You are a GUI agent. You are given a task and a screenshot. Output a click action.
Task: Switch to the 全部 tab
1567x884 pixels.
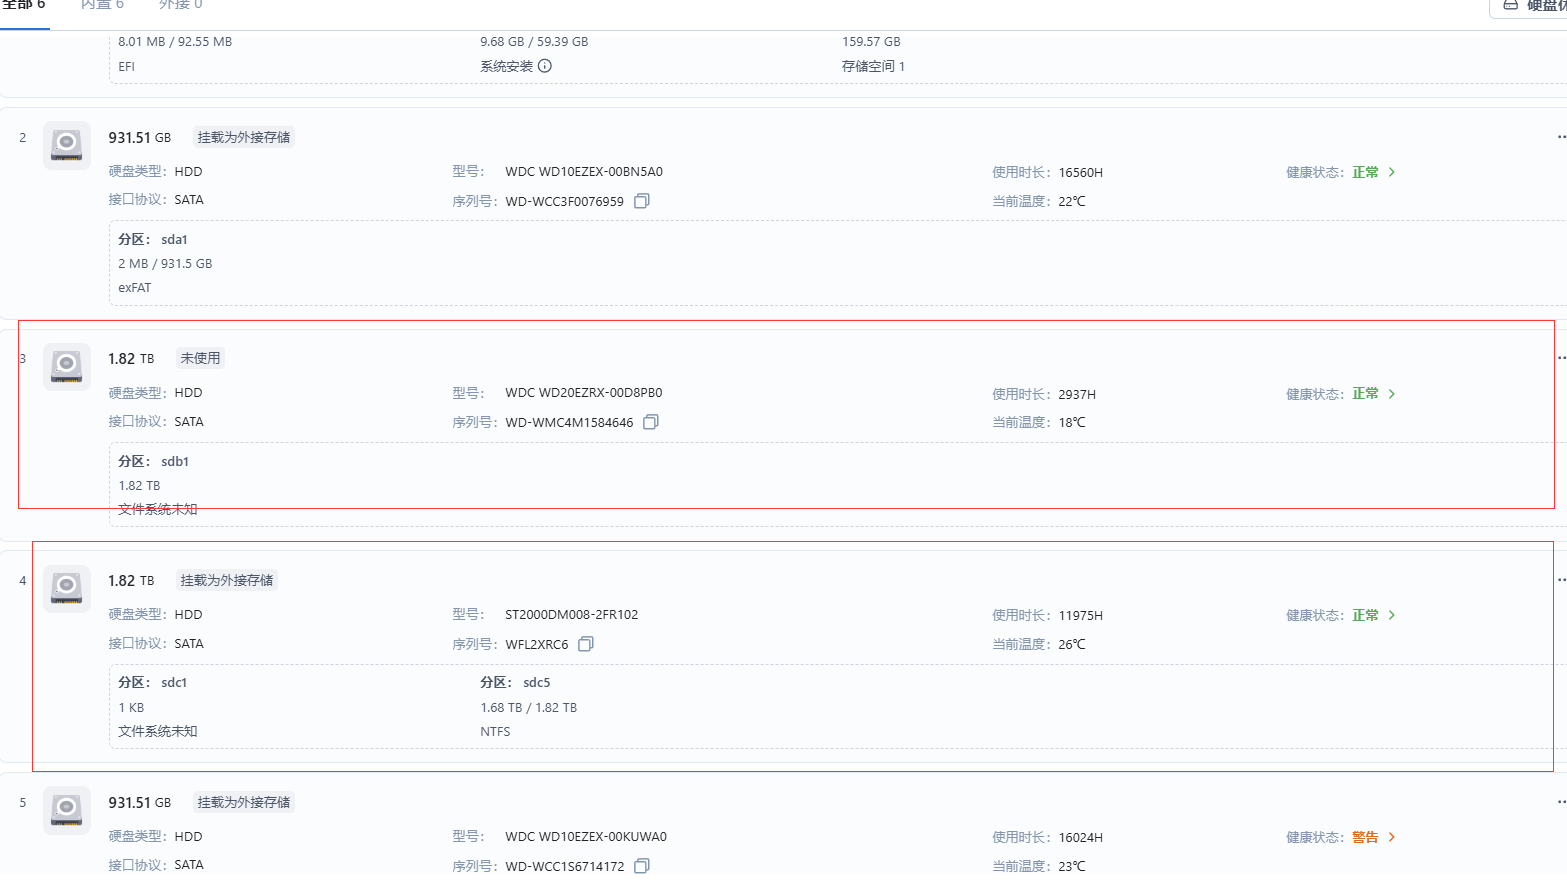click(24, 5)
